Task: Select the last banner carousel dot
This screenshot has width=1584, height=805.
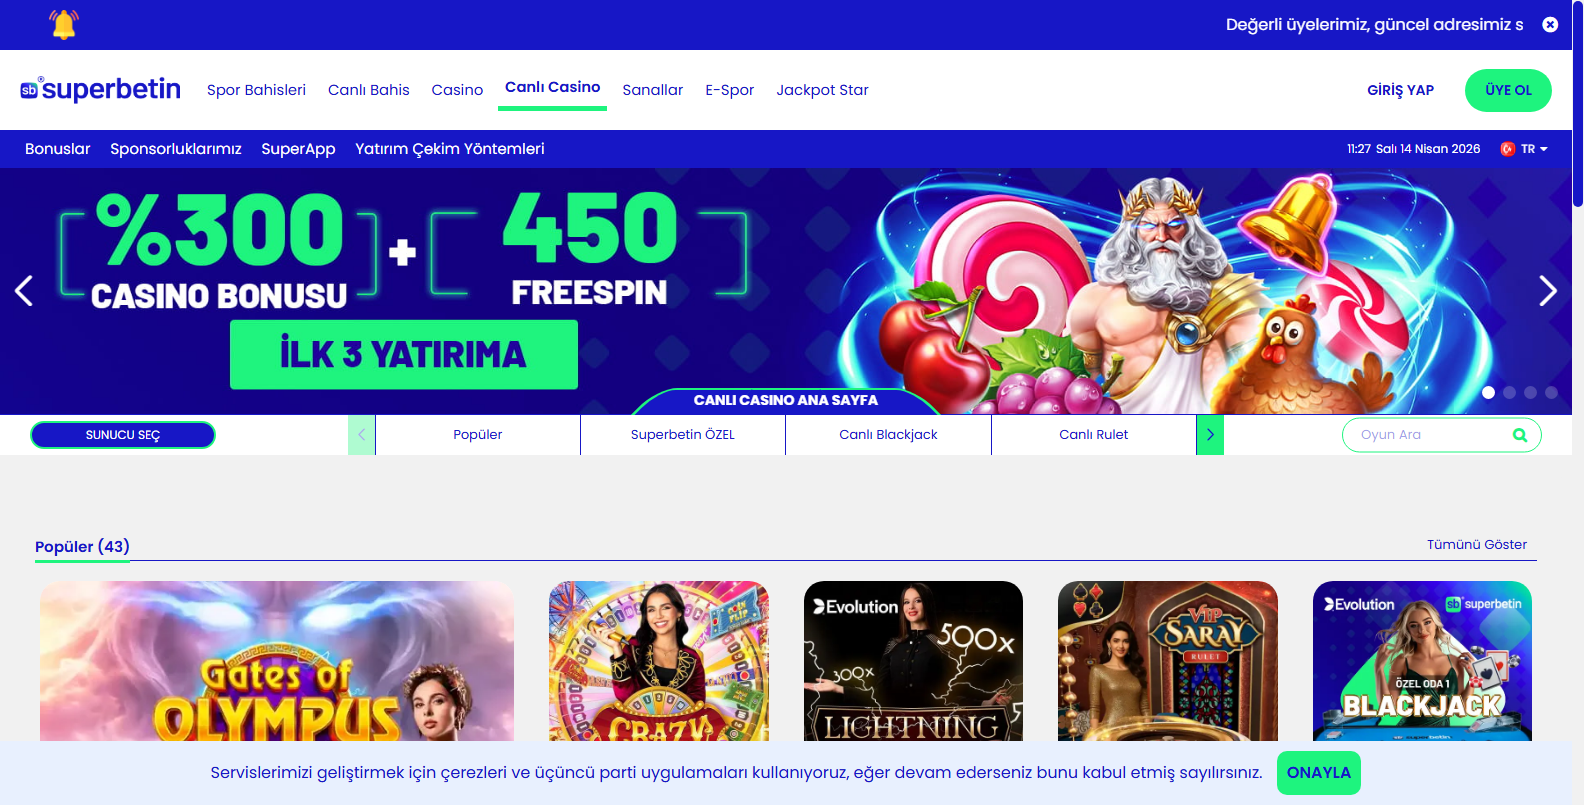Action: click(1551, 393)
